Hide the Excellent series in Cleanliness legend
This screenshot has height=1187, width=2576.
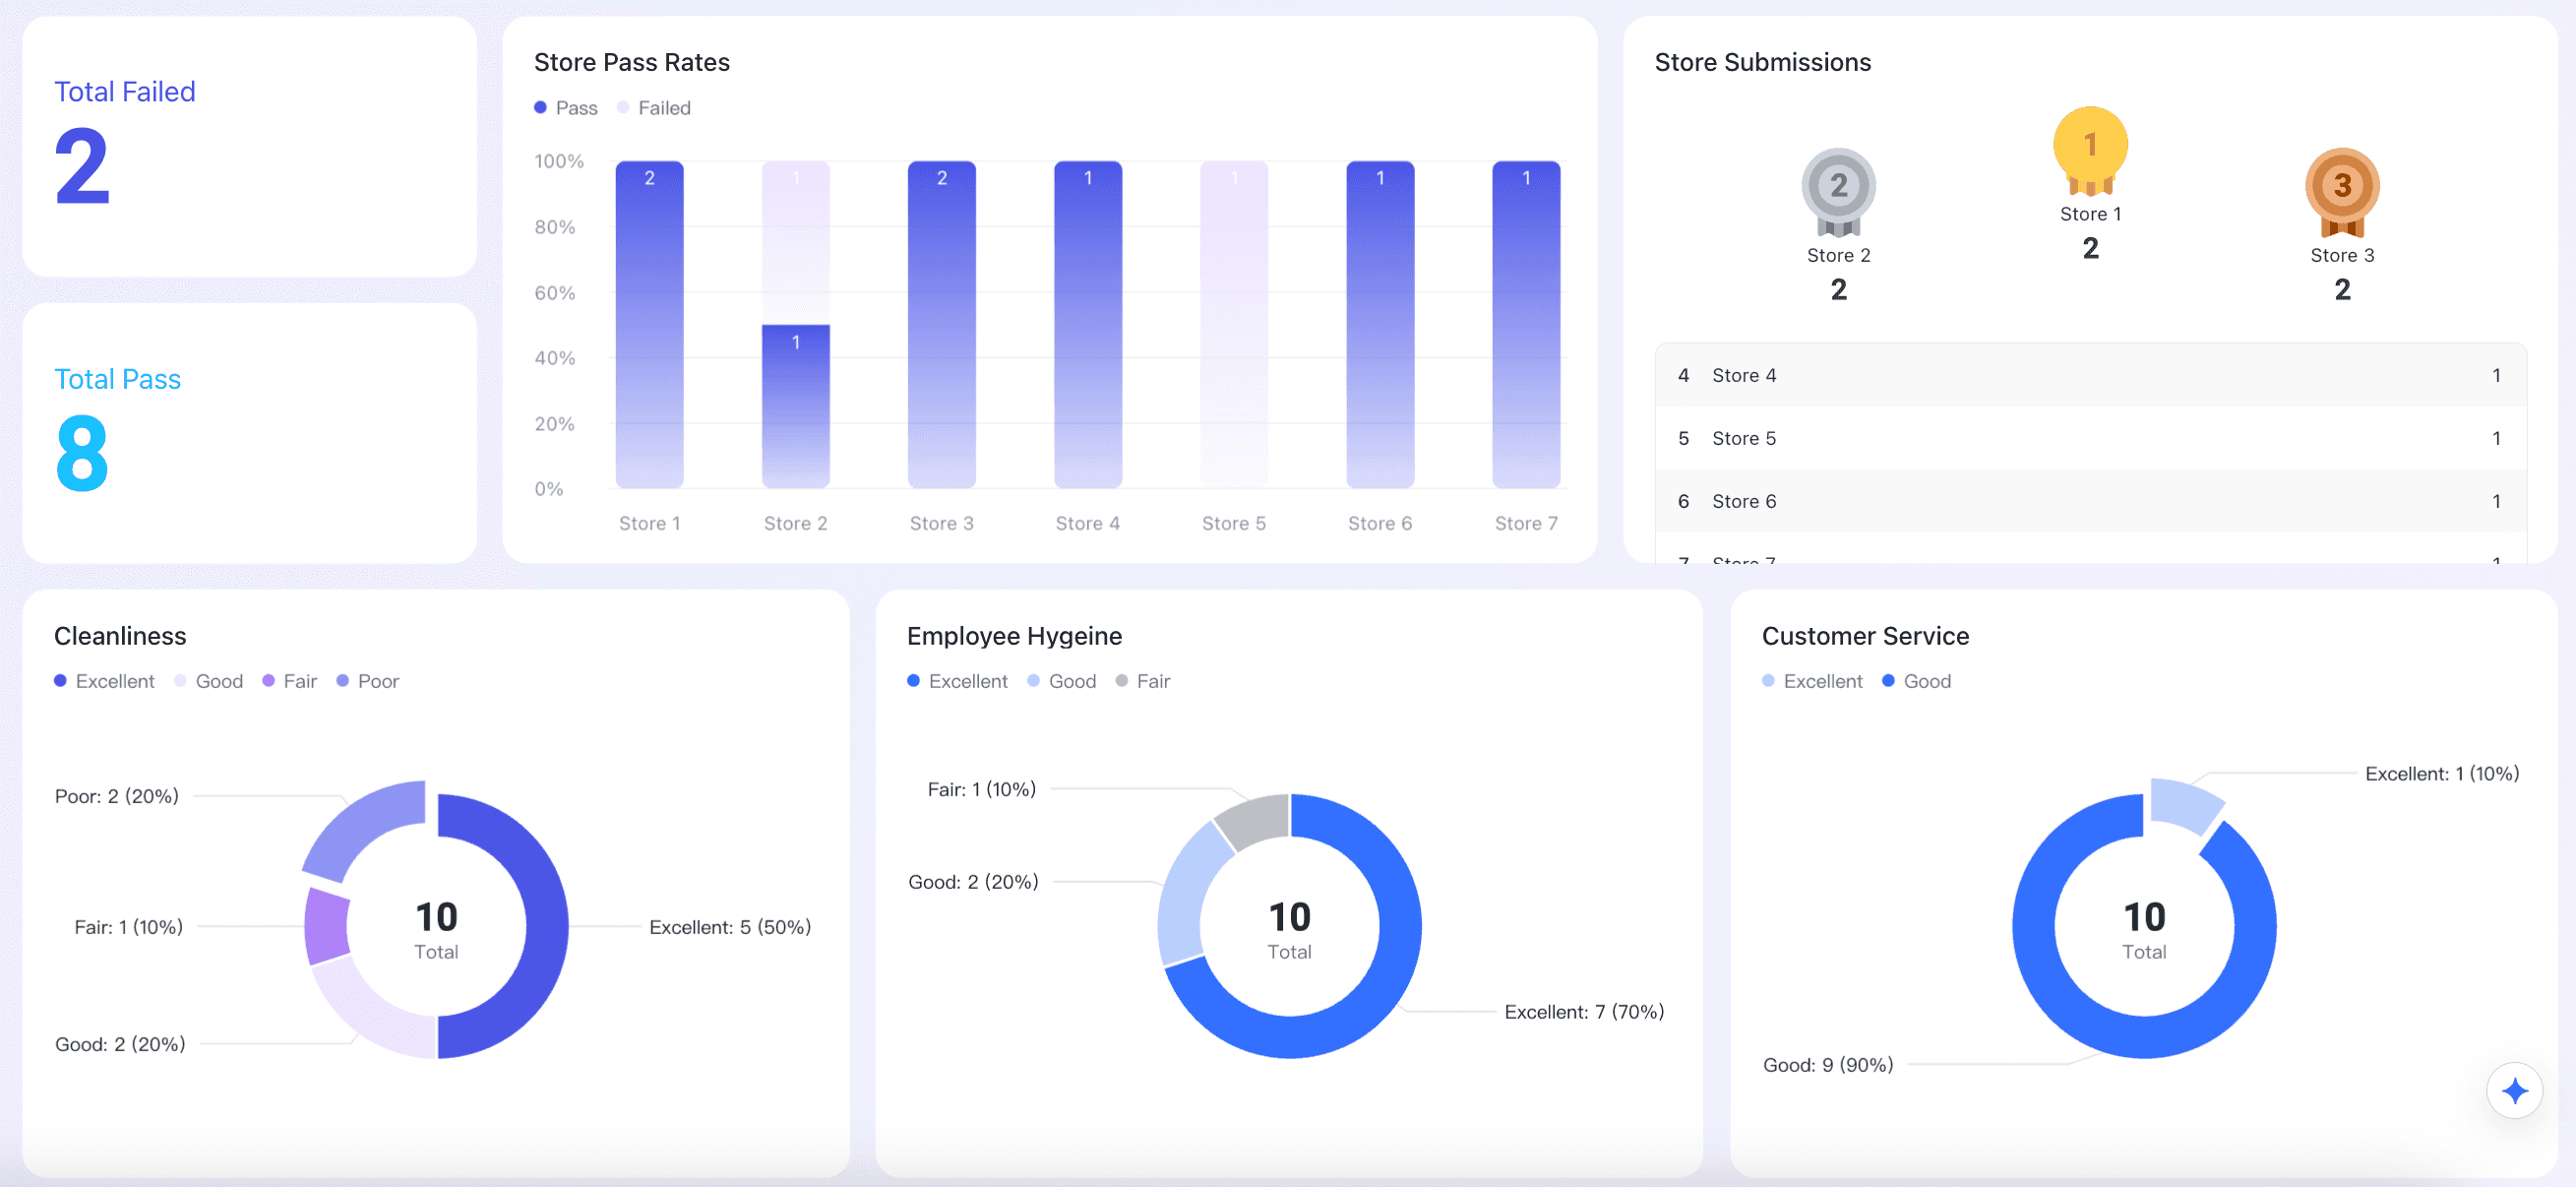(104, 681)
